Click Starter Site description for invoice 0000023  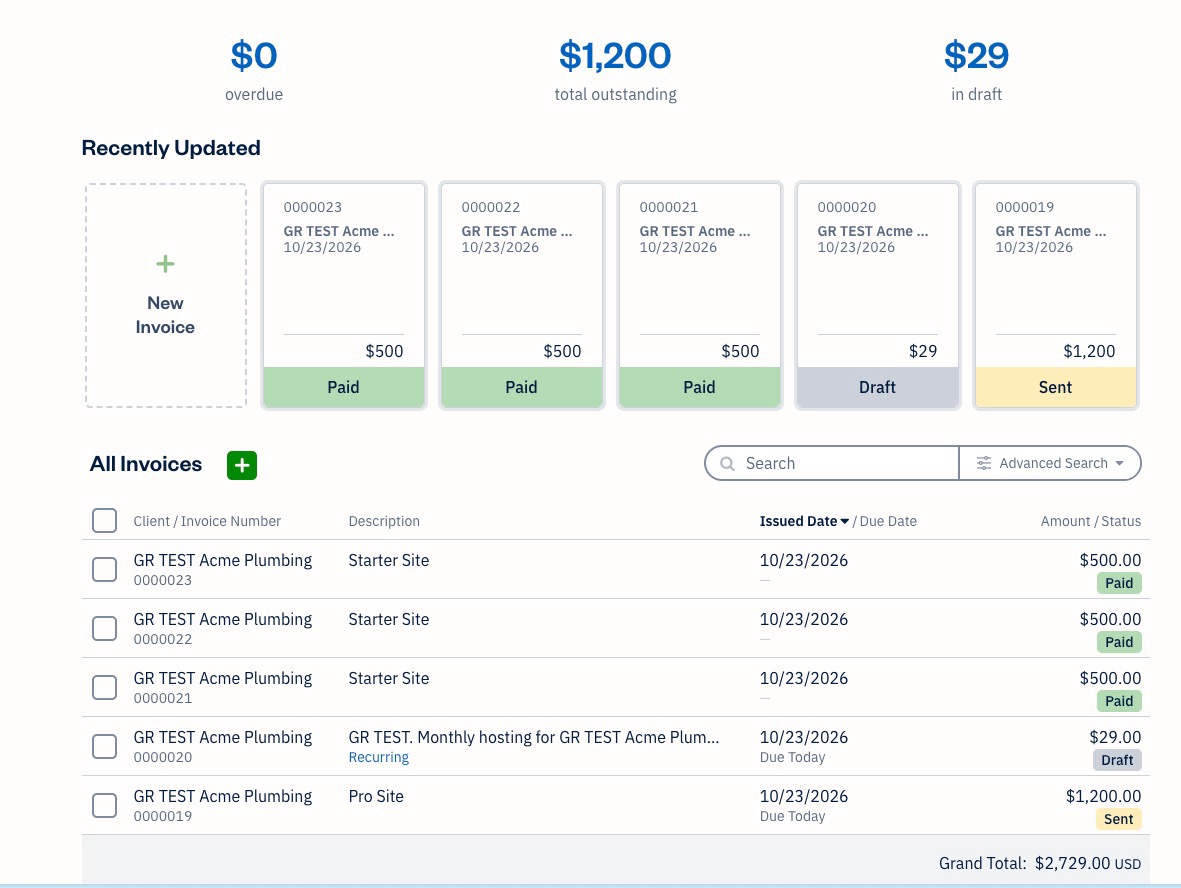[x=389, y=560]
